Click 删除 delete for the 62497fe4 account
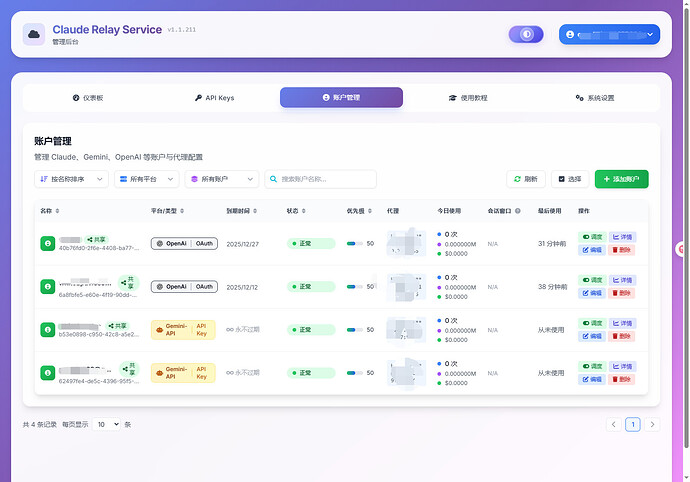The image size is (690, 482). [621, 379]
